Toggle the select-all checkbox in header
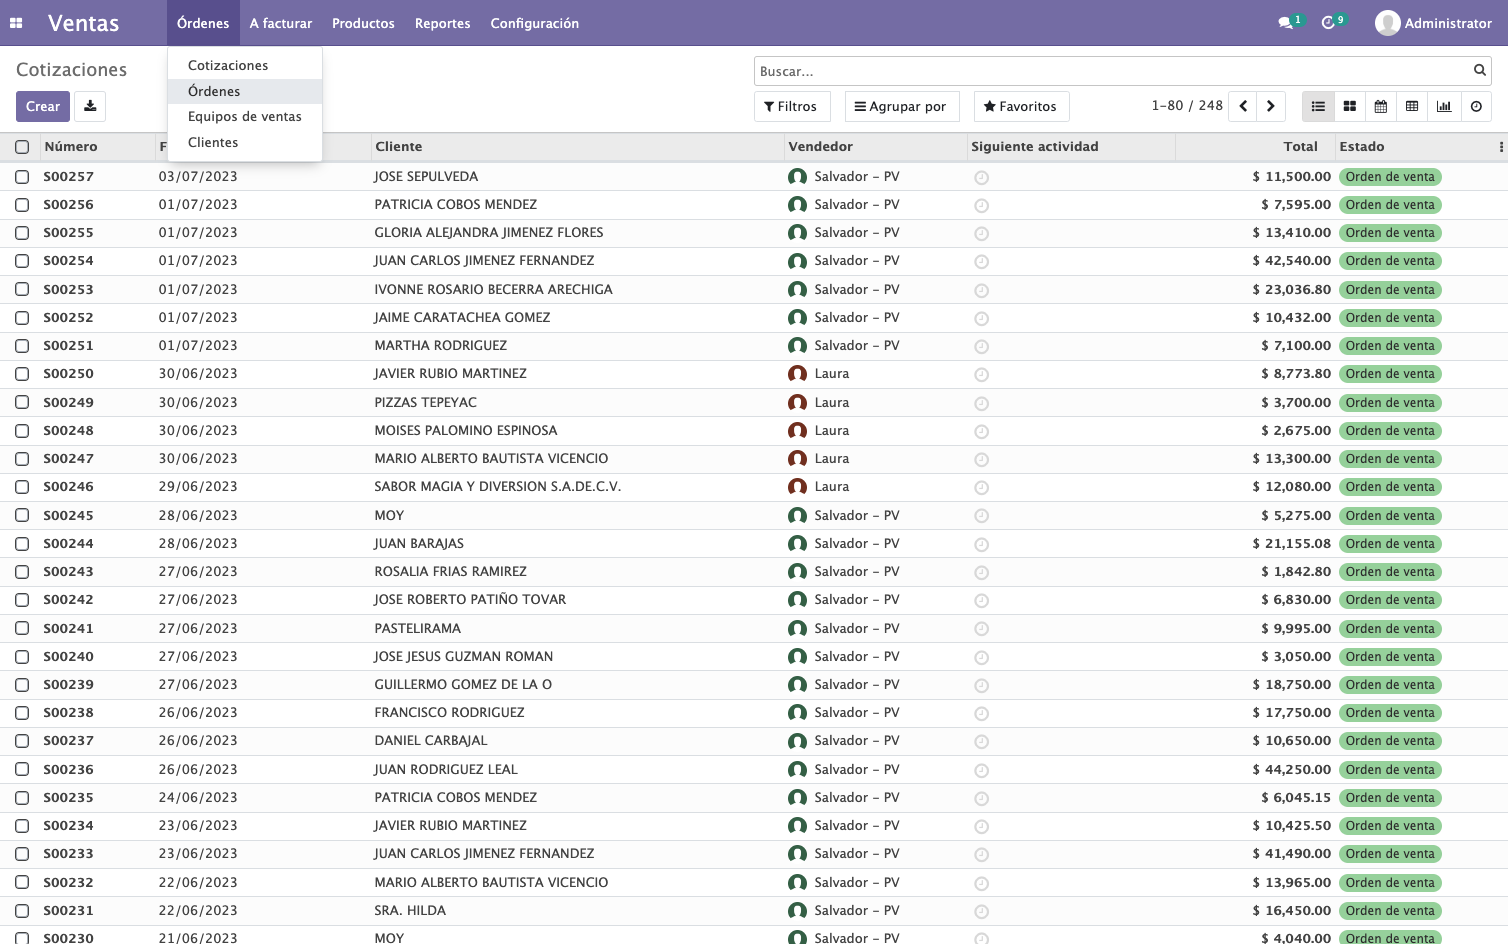 pos(22,147)
